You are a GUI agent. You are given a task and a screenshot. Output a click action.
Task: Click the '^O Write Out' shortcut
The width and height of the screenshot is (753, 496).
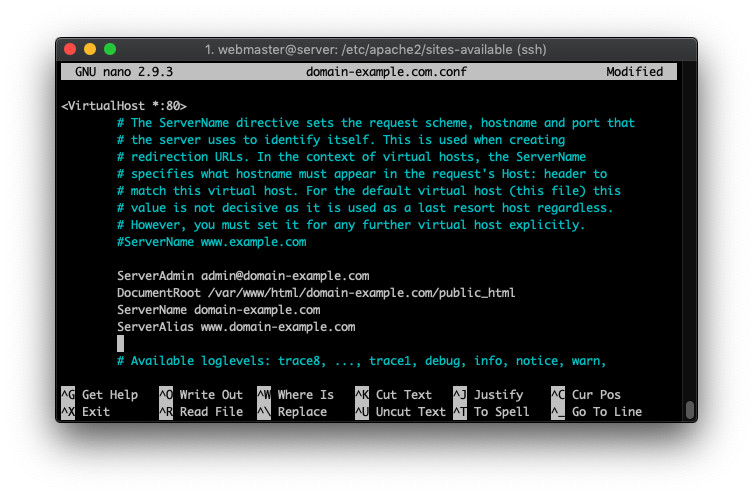pyautogui.click(x=201, y=394)
